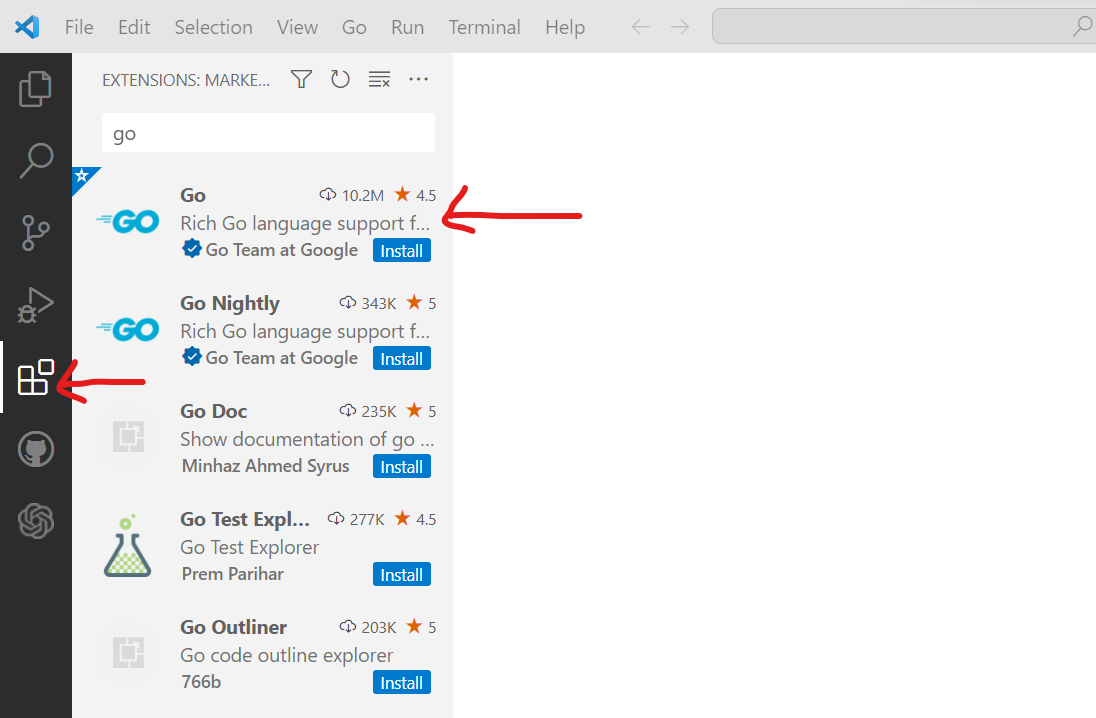Screen dimensions: 1096x718
Task: Open the Source Control view
Action: coord(36,233)
